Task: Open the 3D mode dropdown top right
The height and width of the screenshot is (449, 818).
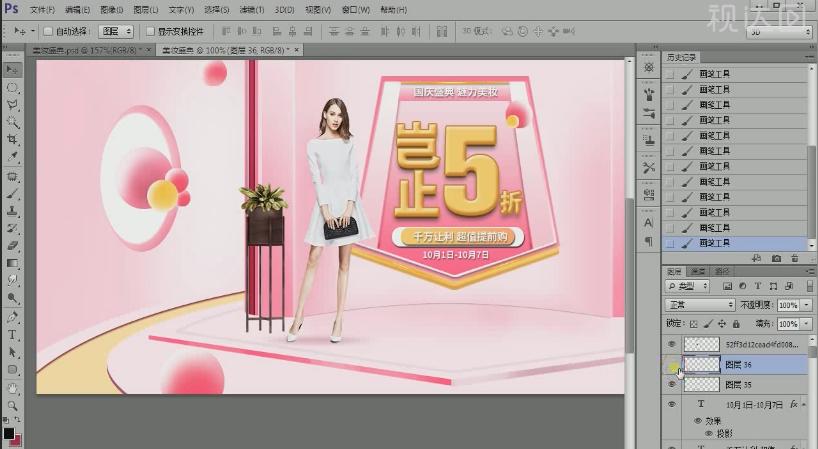Action: pos(779,32)
